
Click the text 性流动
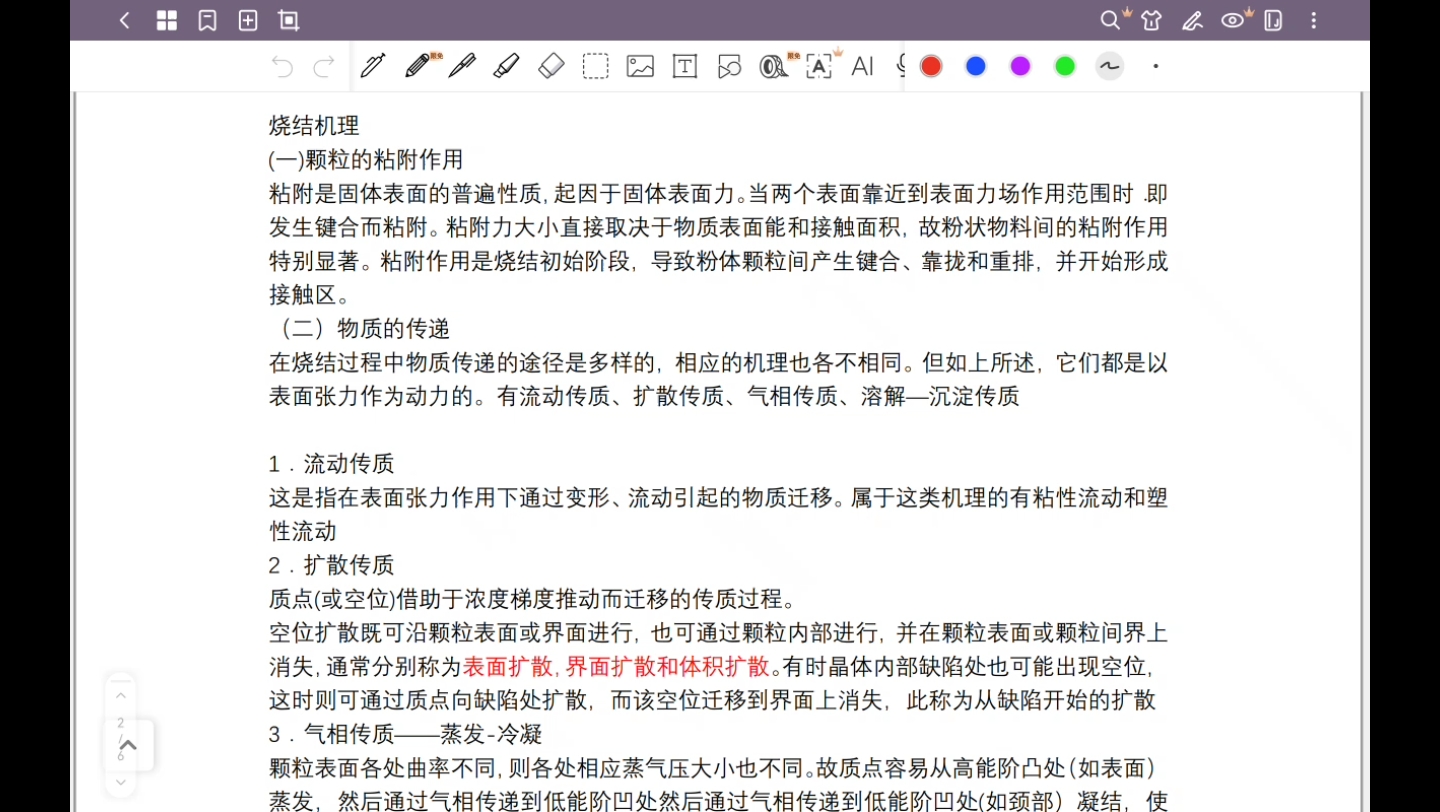303,532
